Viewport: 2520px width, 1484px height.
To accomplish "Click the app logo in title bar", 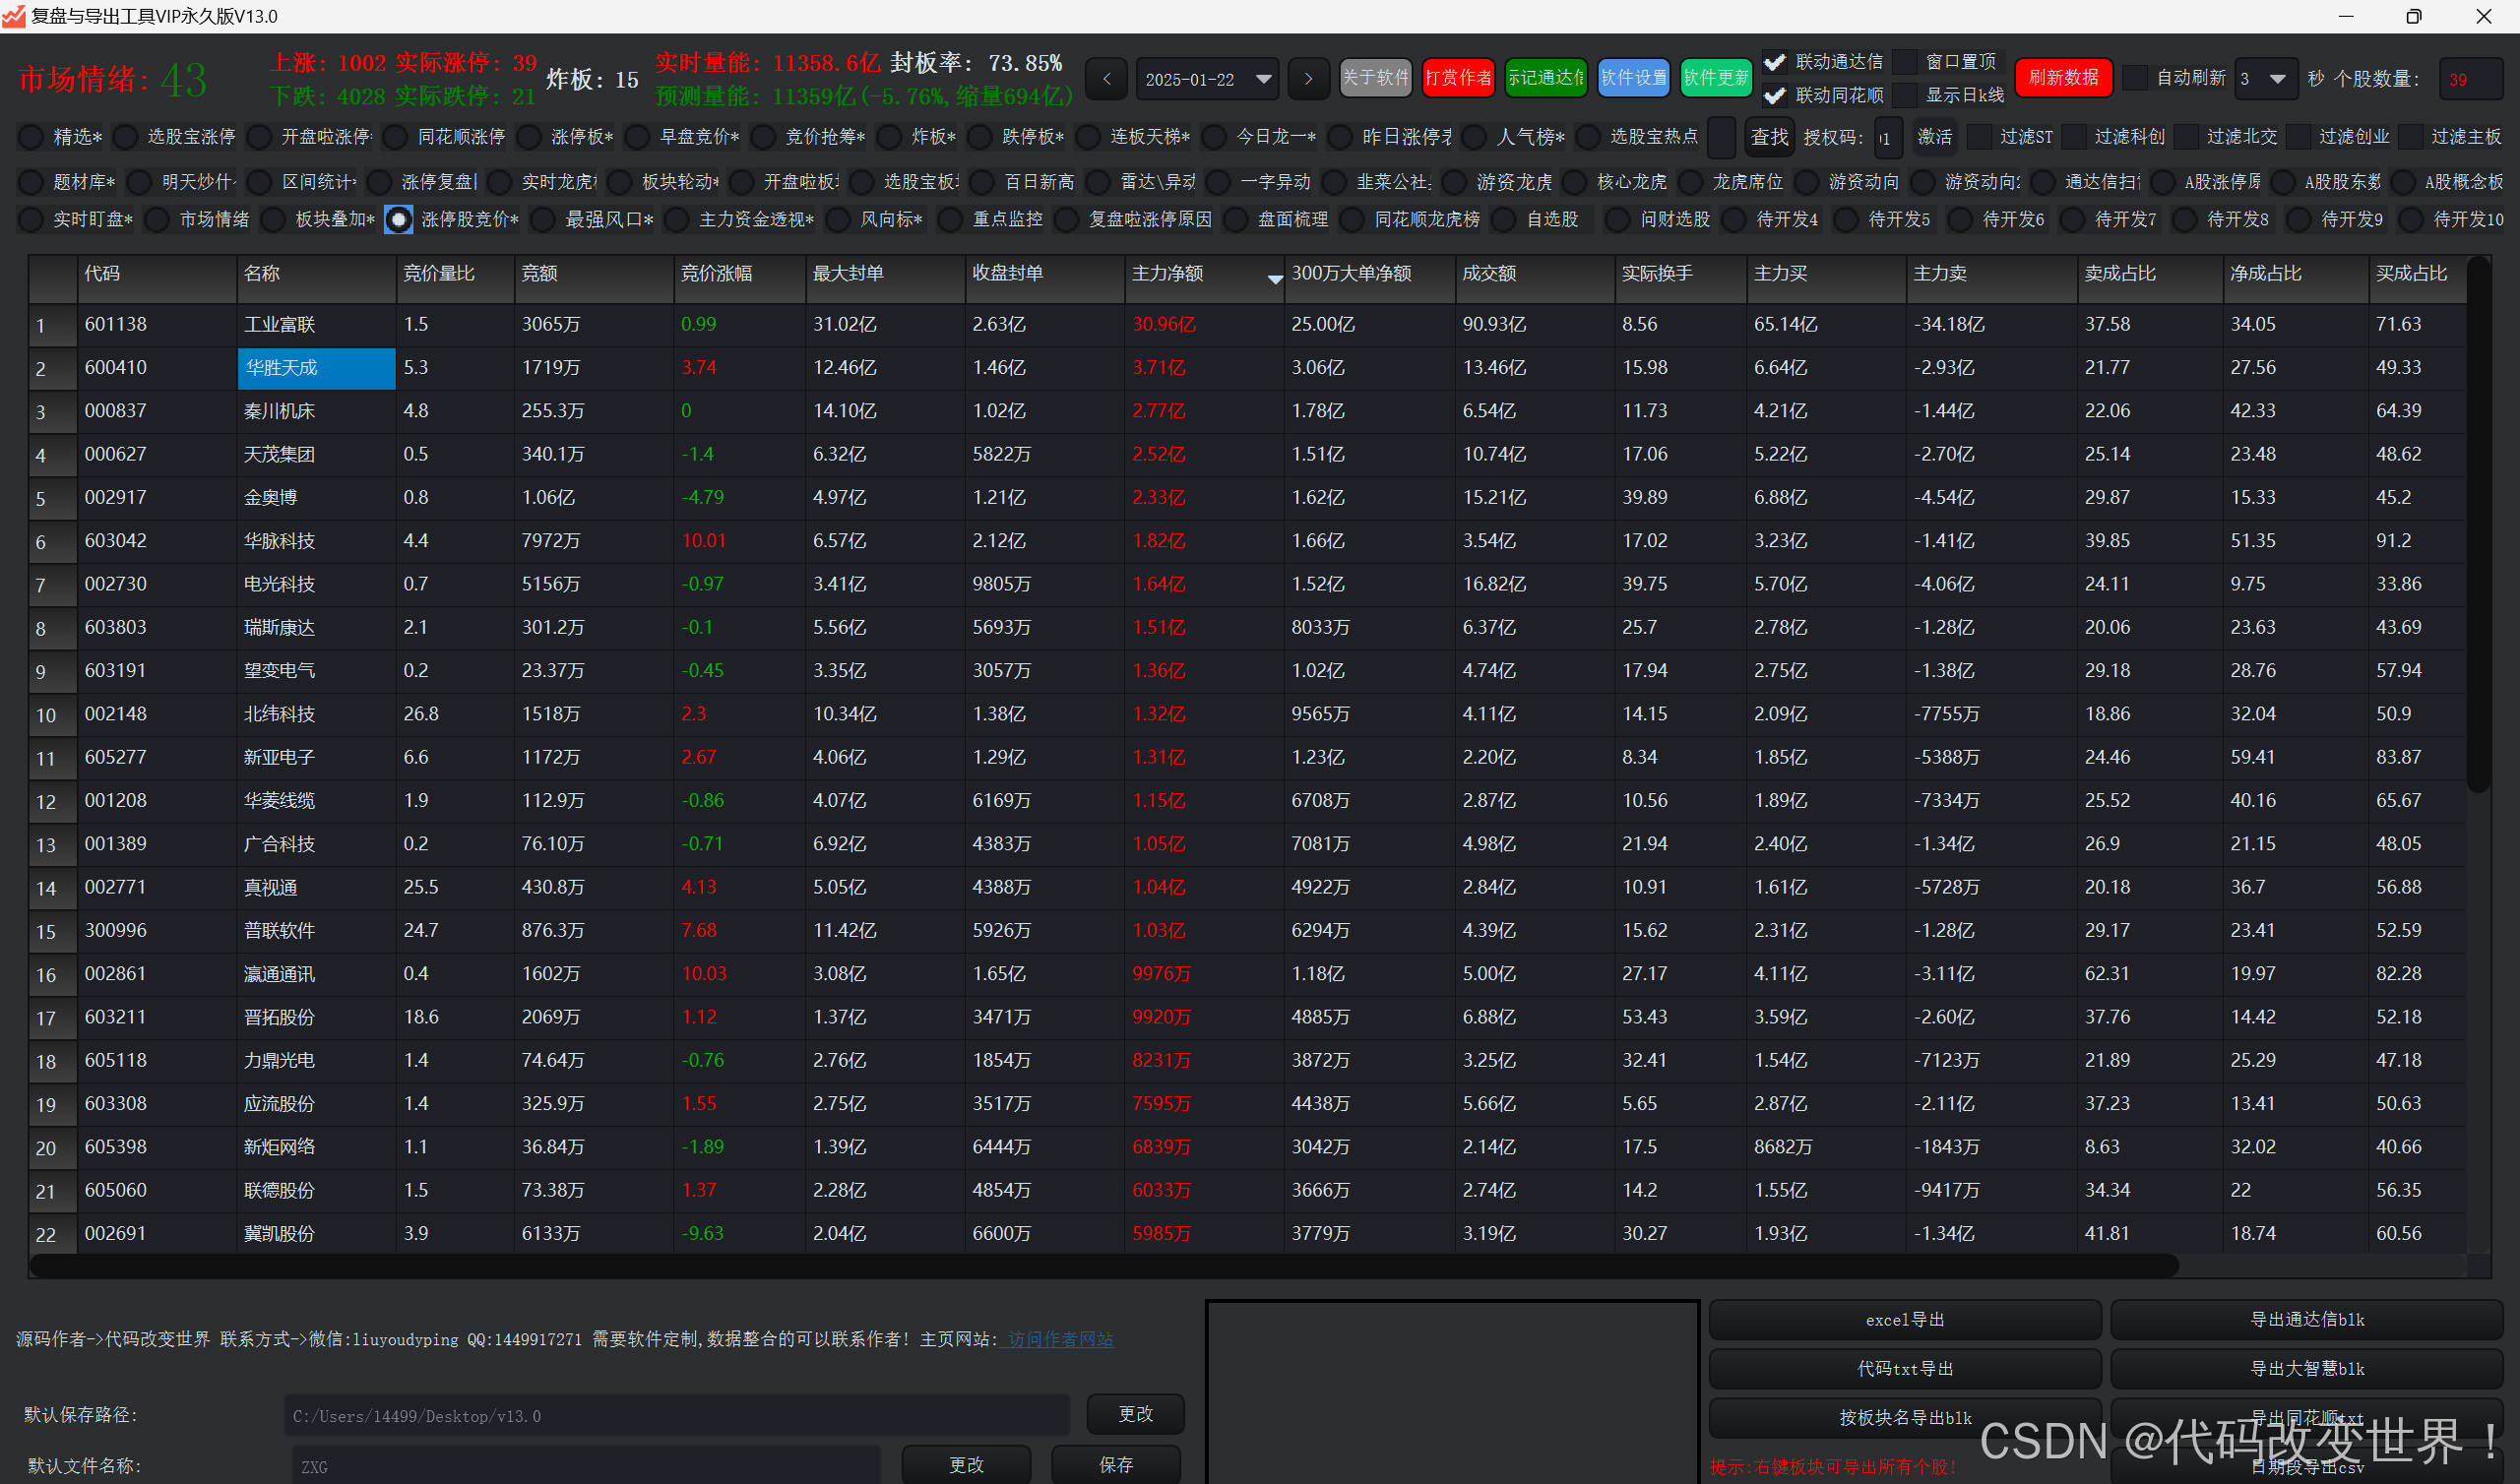I will click(14, 16).
